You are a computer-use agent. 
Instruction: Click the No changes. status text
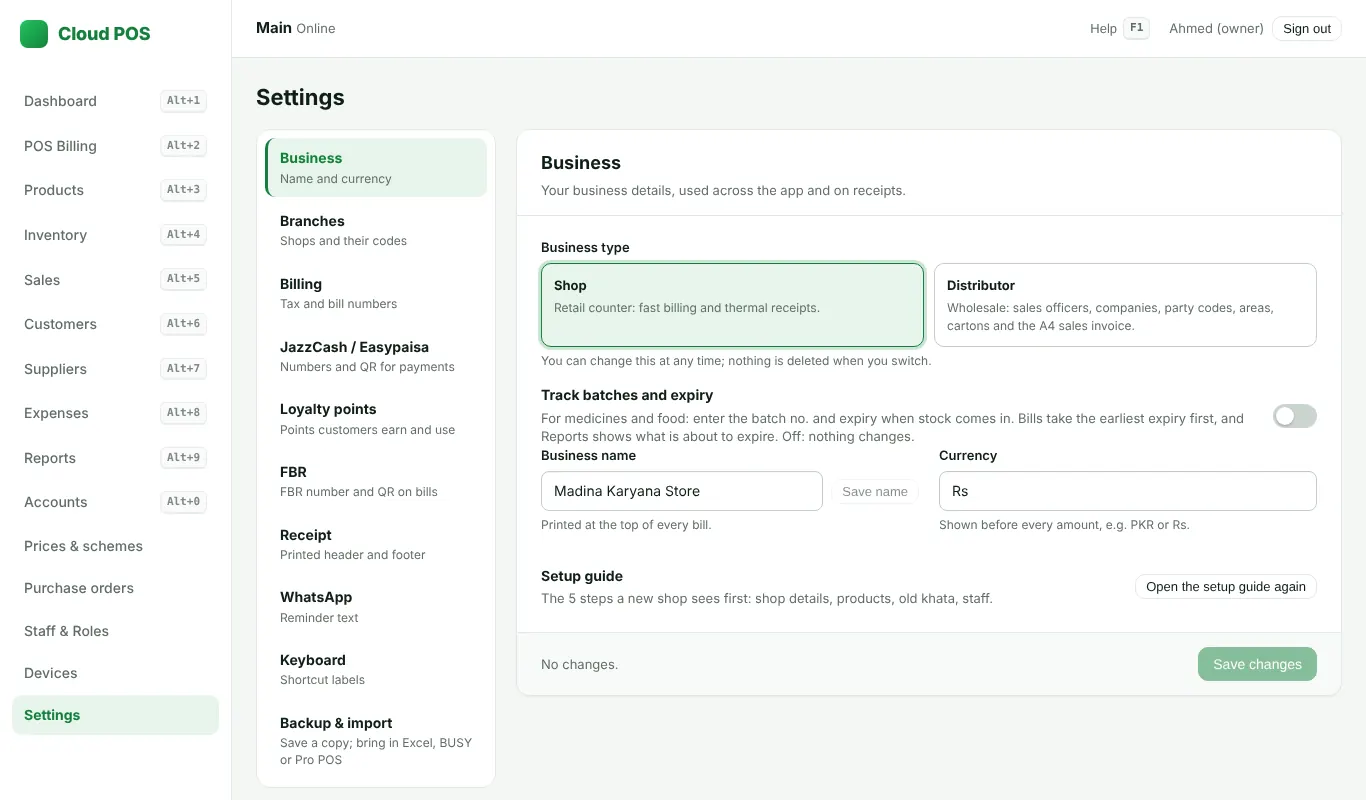[579, 664]
